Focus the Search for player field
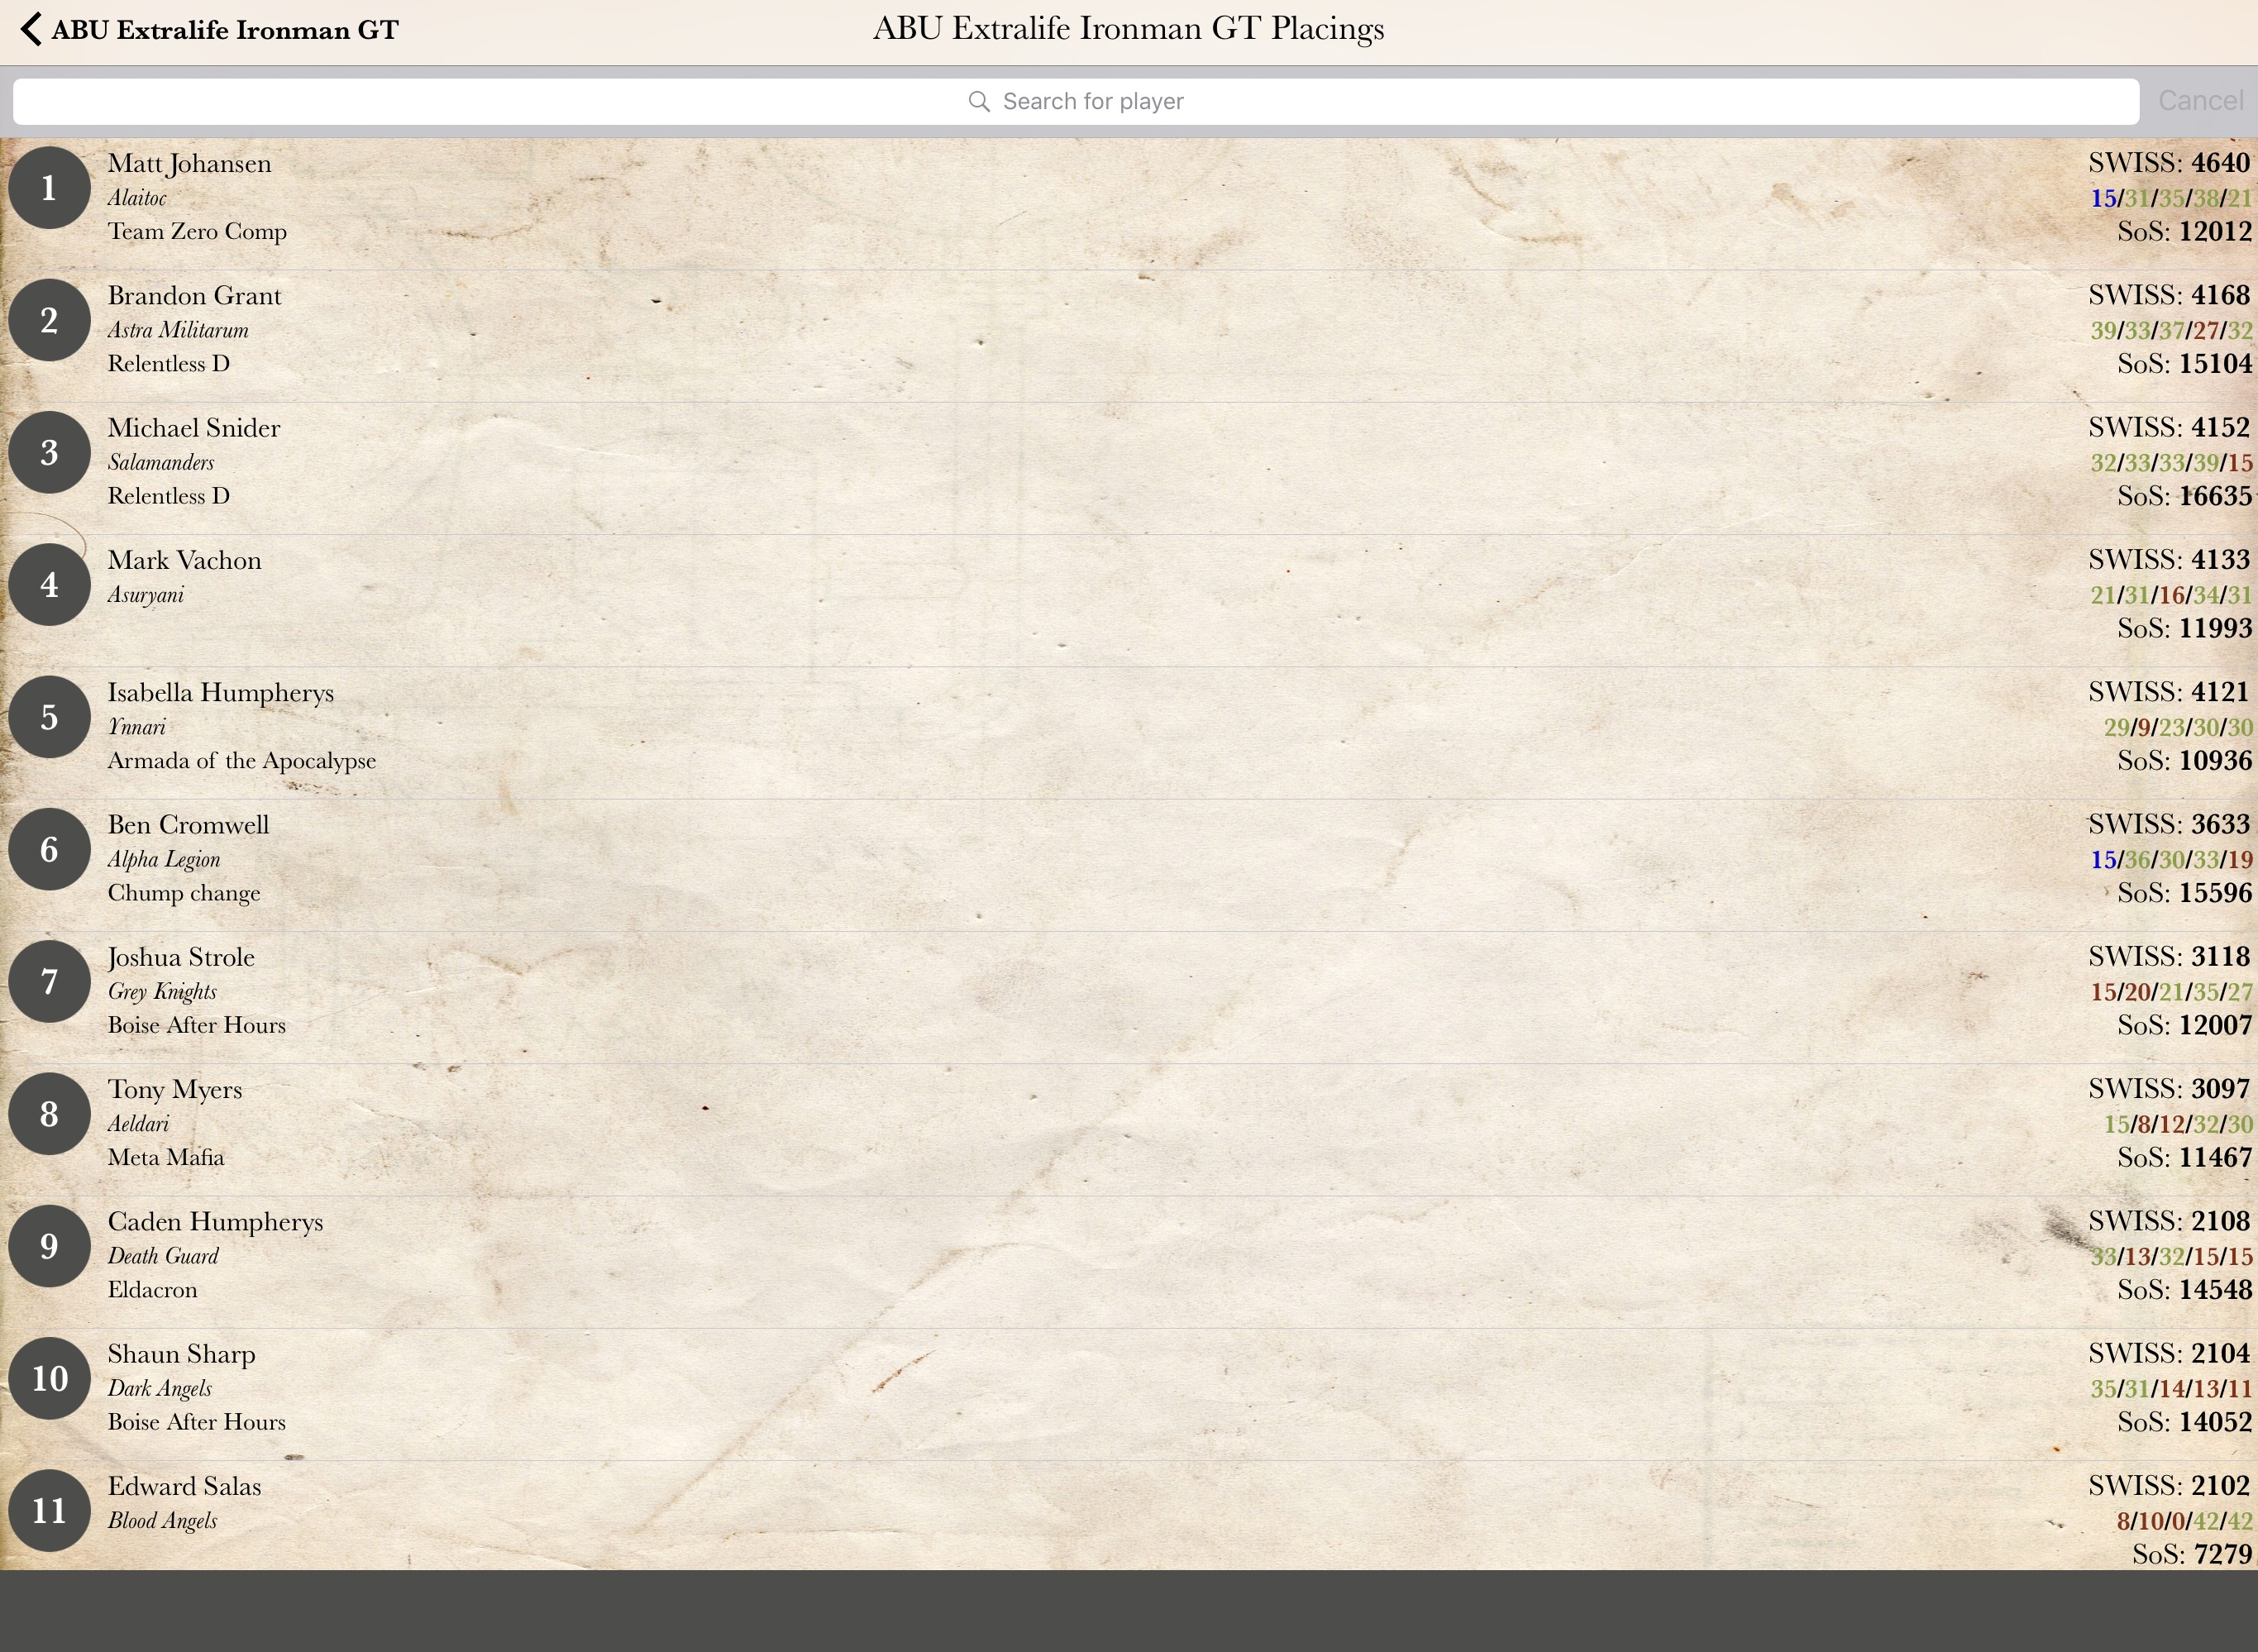The height and width of the screenshot is (1652, 2258). tap(1076, 101)
